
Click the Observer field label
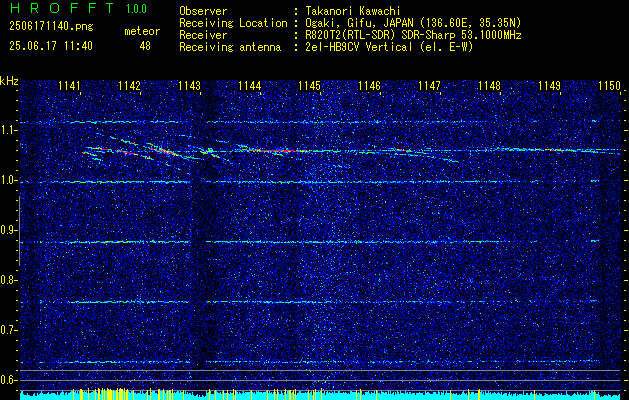coord(203,11)
